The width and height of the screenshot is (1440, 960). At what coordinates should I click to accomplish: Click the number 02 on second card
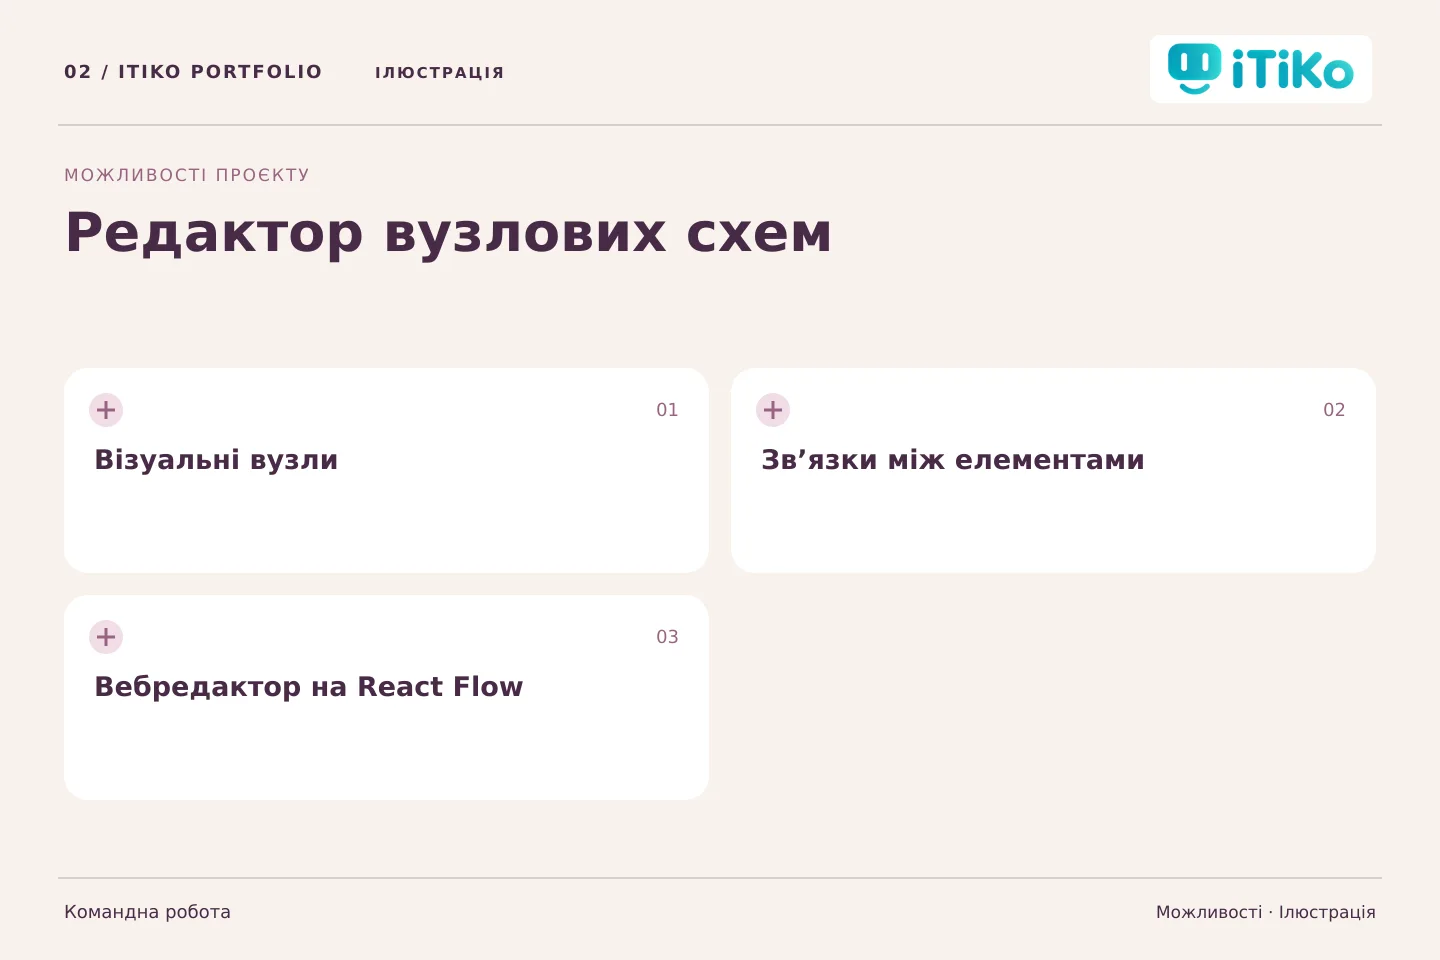[1334, 410]
